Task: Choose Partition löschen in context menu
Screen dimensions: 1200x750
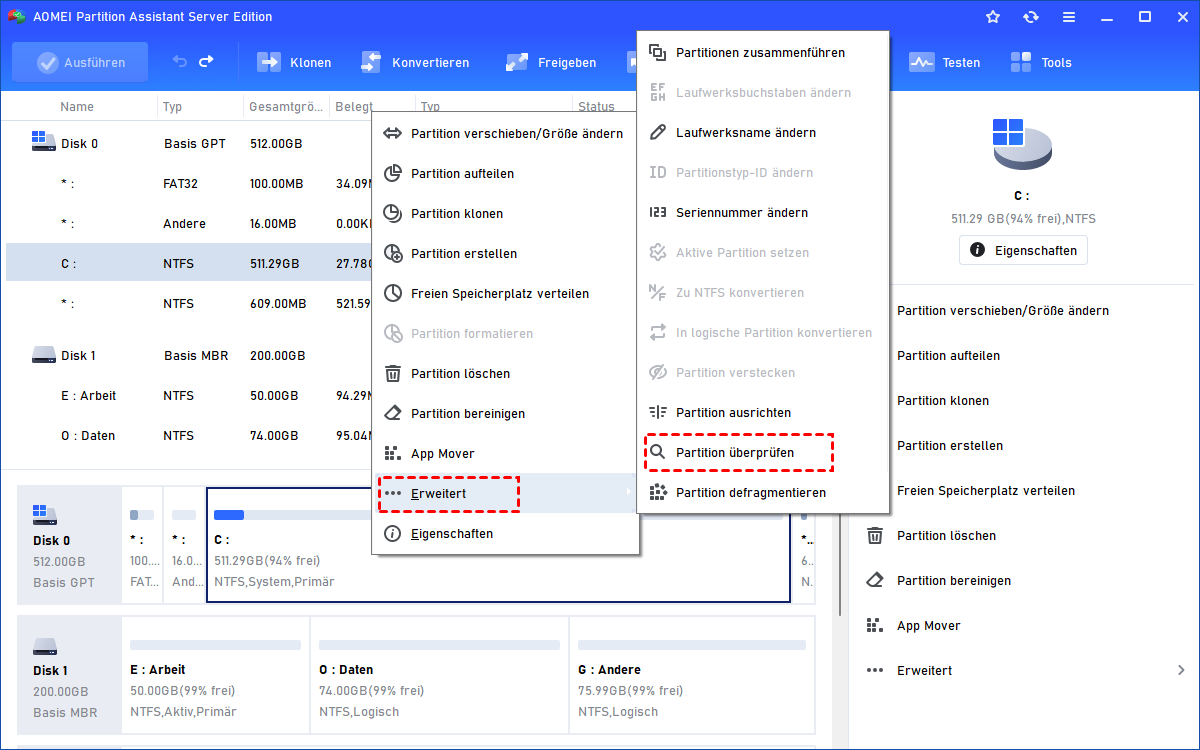Action: 505,373
